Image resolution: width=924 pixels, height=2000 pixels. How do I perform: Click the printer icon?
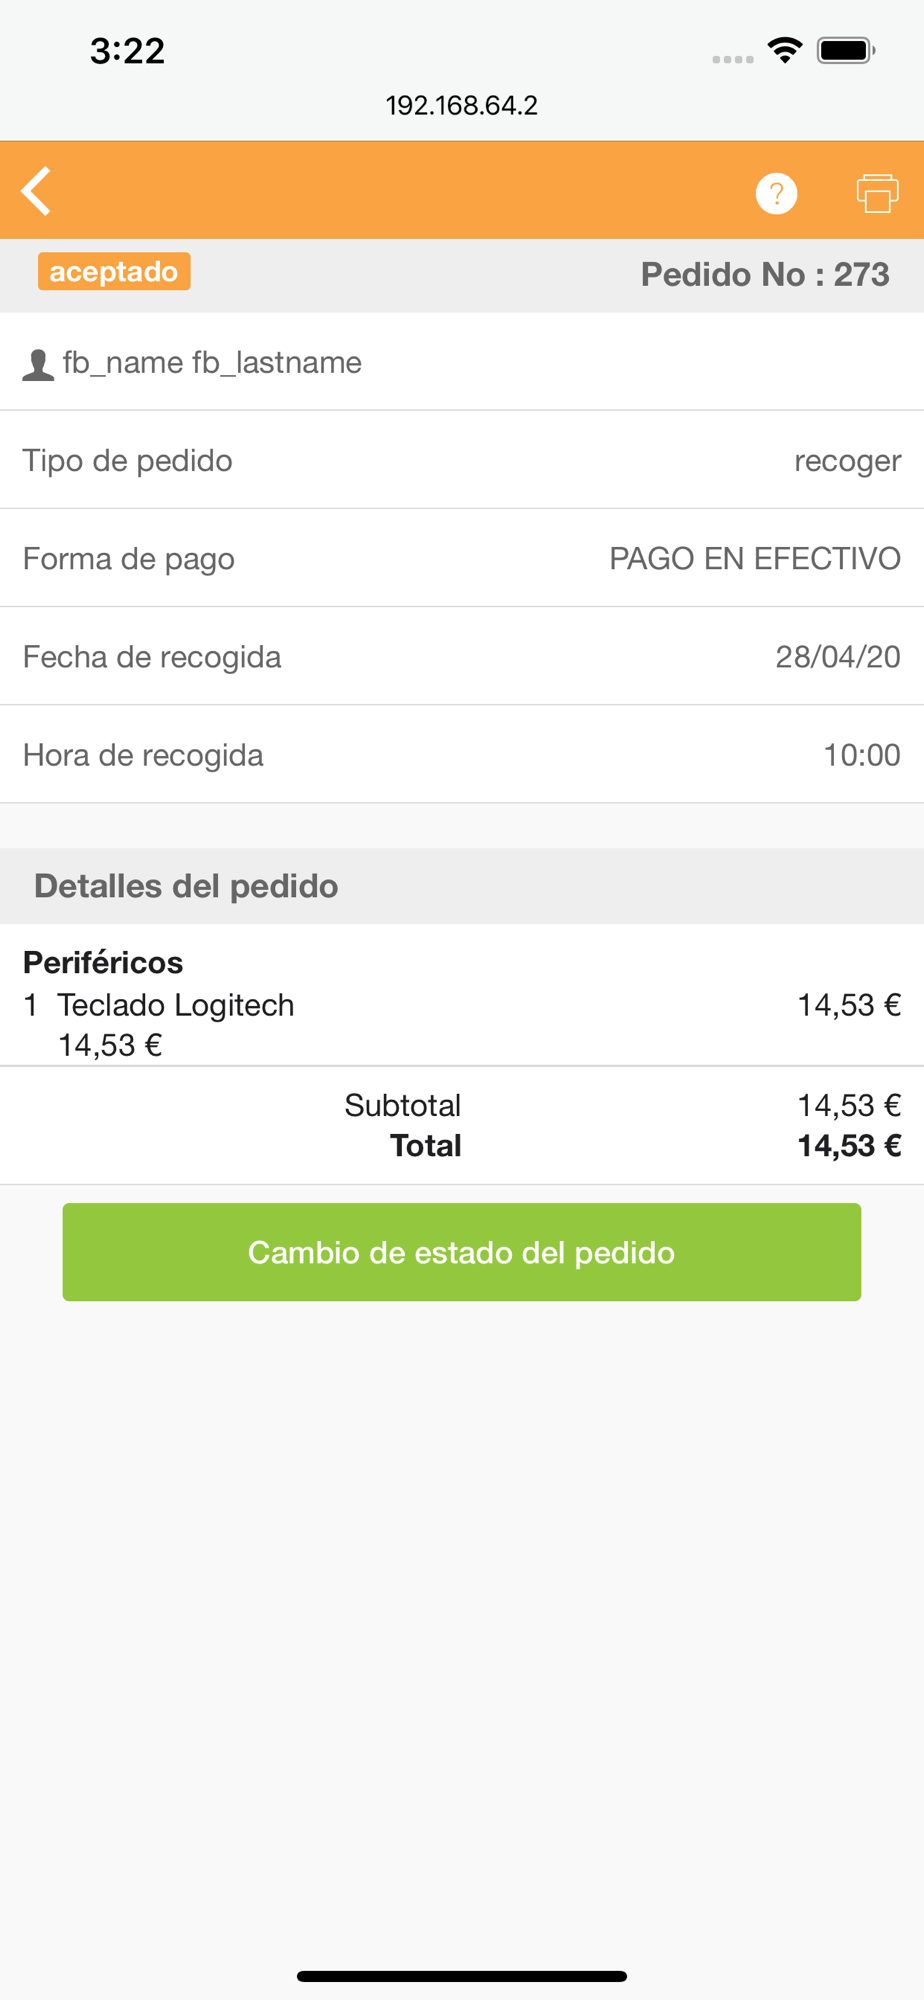pyautogui.click(x=877, y=193)
